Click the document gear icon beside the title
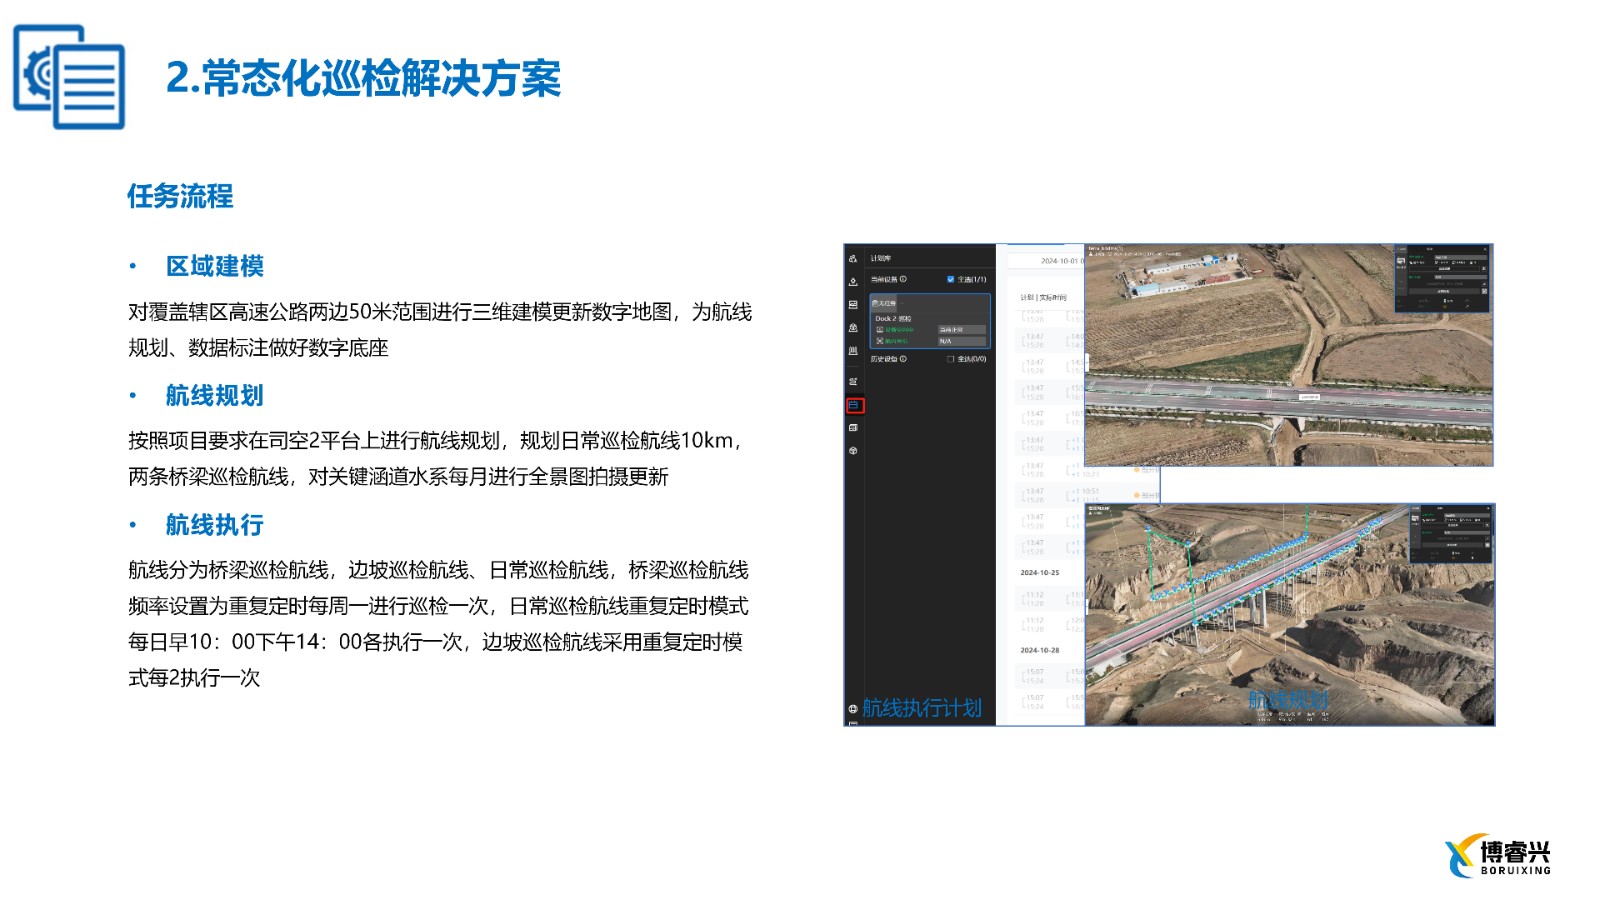The height and width of the screenshot is (900, 1600). 69,78
